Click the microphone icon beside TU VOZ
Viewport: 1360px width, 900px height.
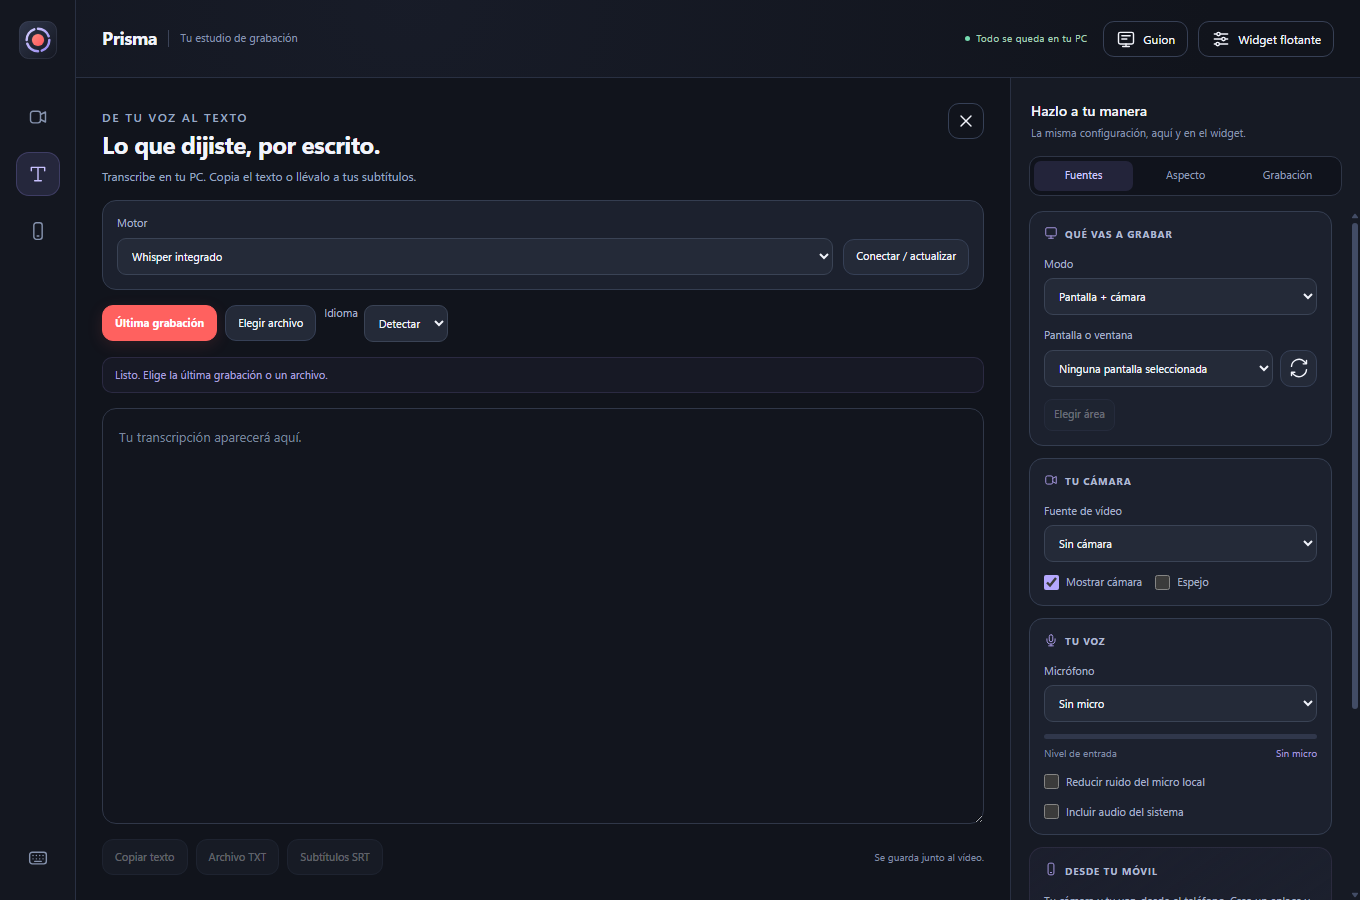[1051, 640]
